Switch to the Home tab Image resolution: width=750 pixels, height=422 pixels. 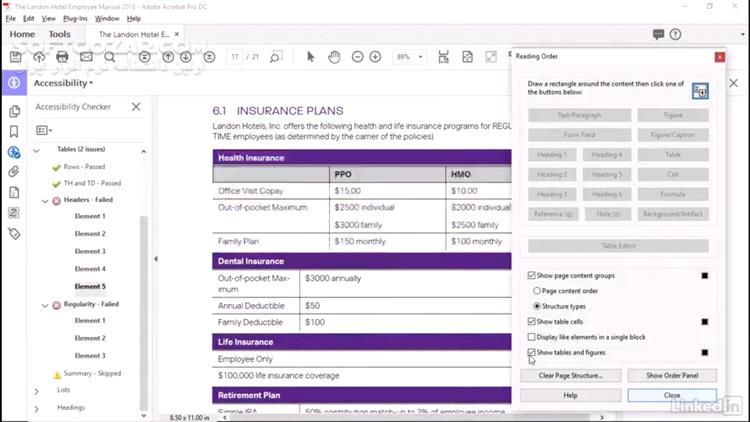(x=22, y=34)
